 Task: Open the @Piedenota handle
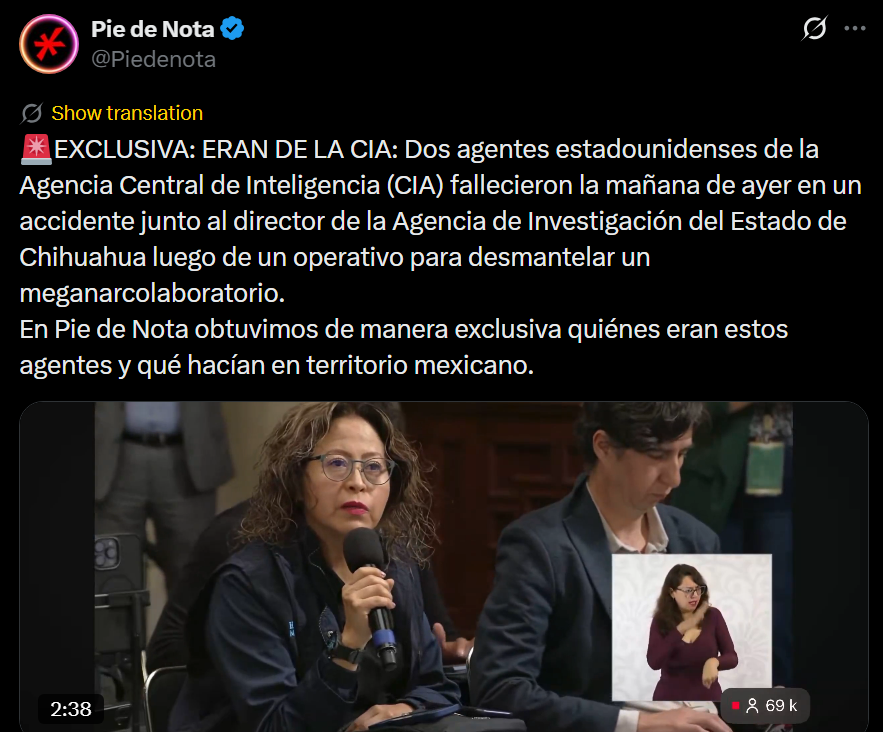(x=153, y=60)
